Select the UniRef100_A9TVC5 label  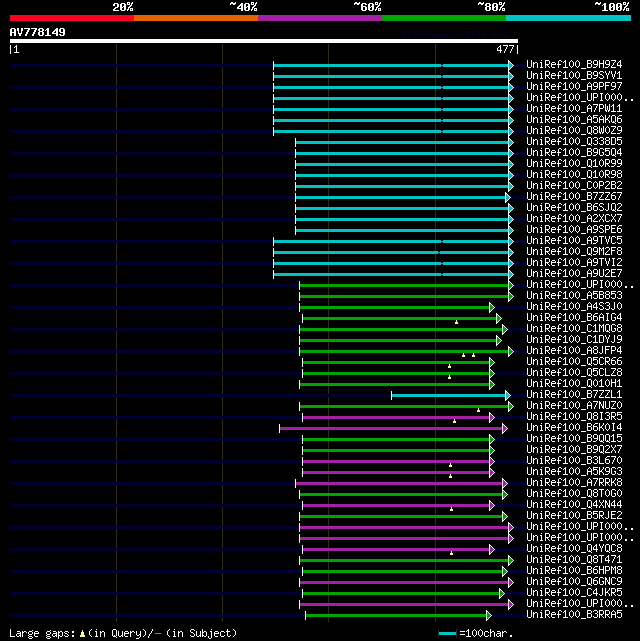[x=574, y=241]
